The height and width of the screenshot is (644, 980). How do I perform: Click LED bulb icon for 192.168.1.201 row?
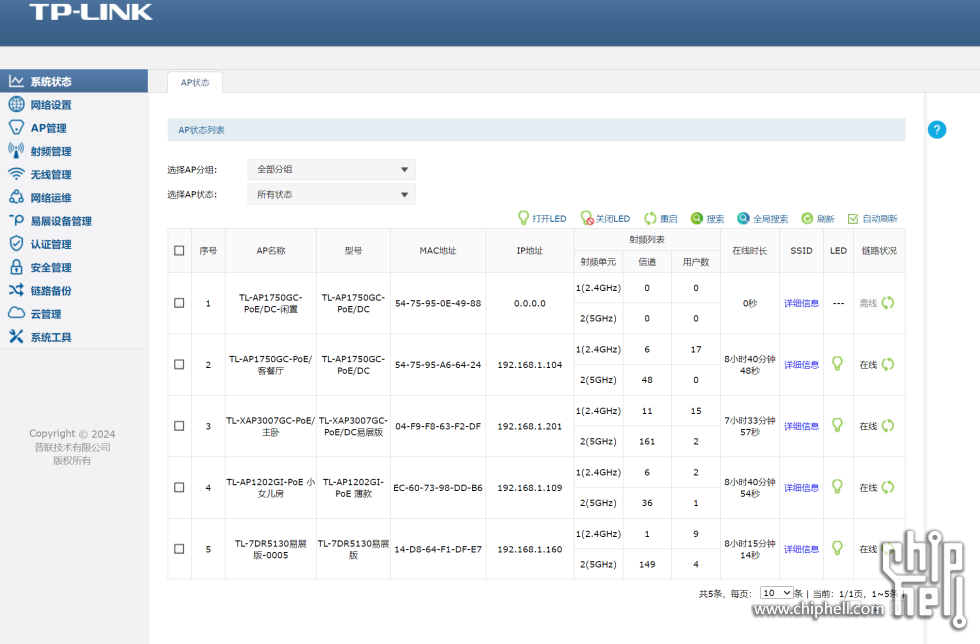point(838,425)
